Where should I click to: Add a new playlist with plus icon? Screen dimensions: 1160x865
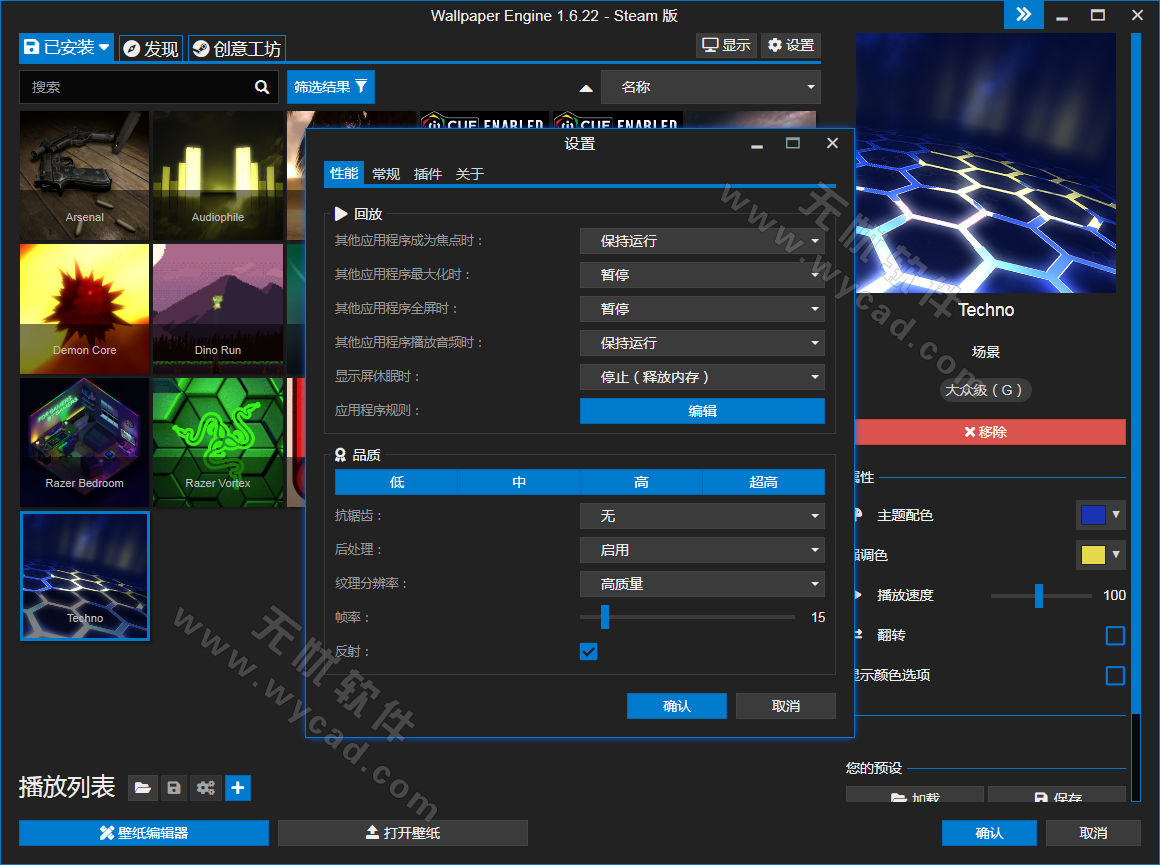pyautogui.click(x=237, y=788)
